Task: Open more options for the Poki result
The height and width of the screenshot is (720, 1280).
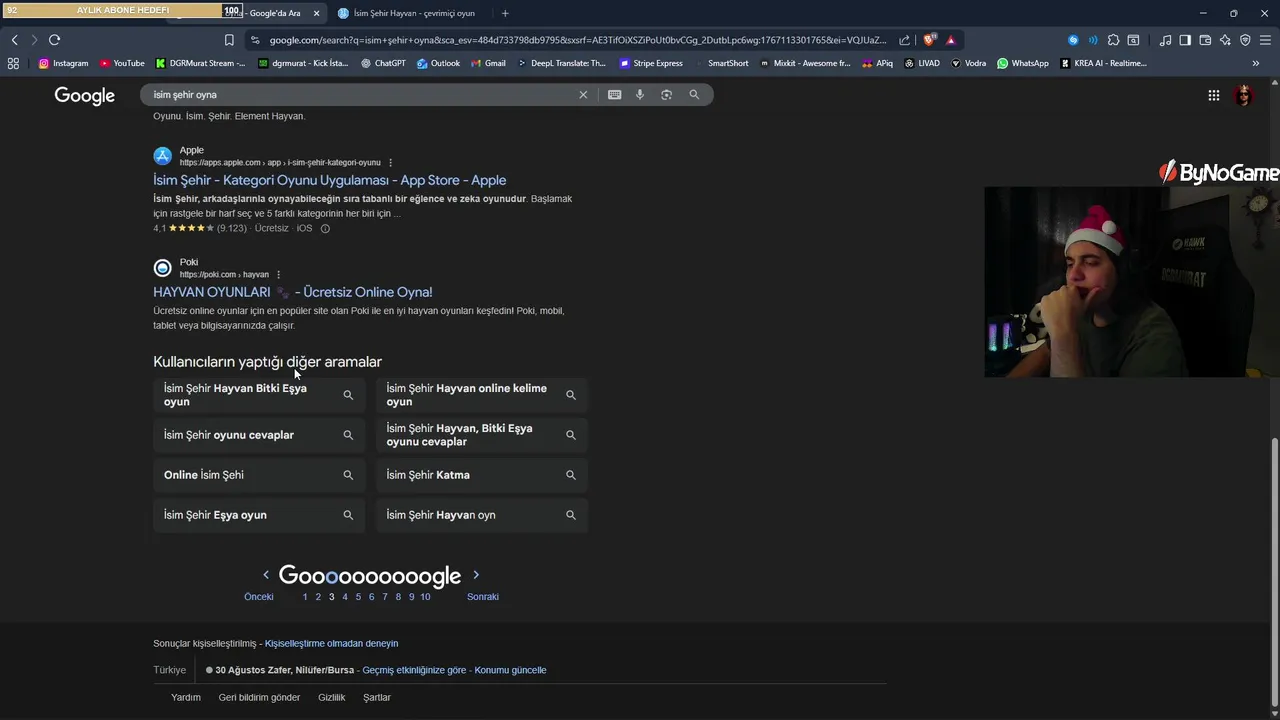Action: click(278, 275)
